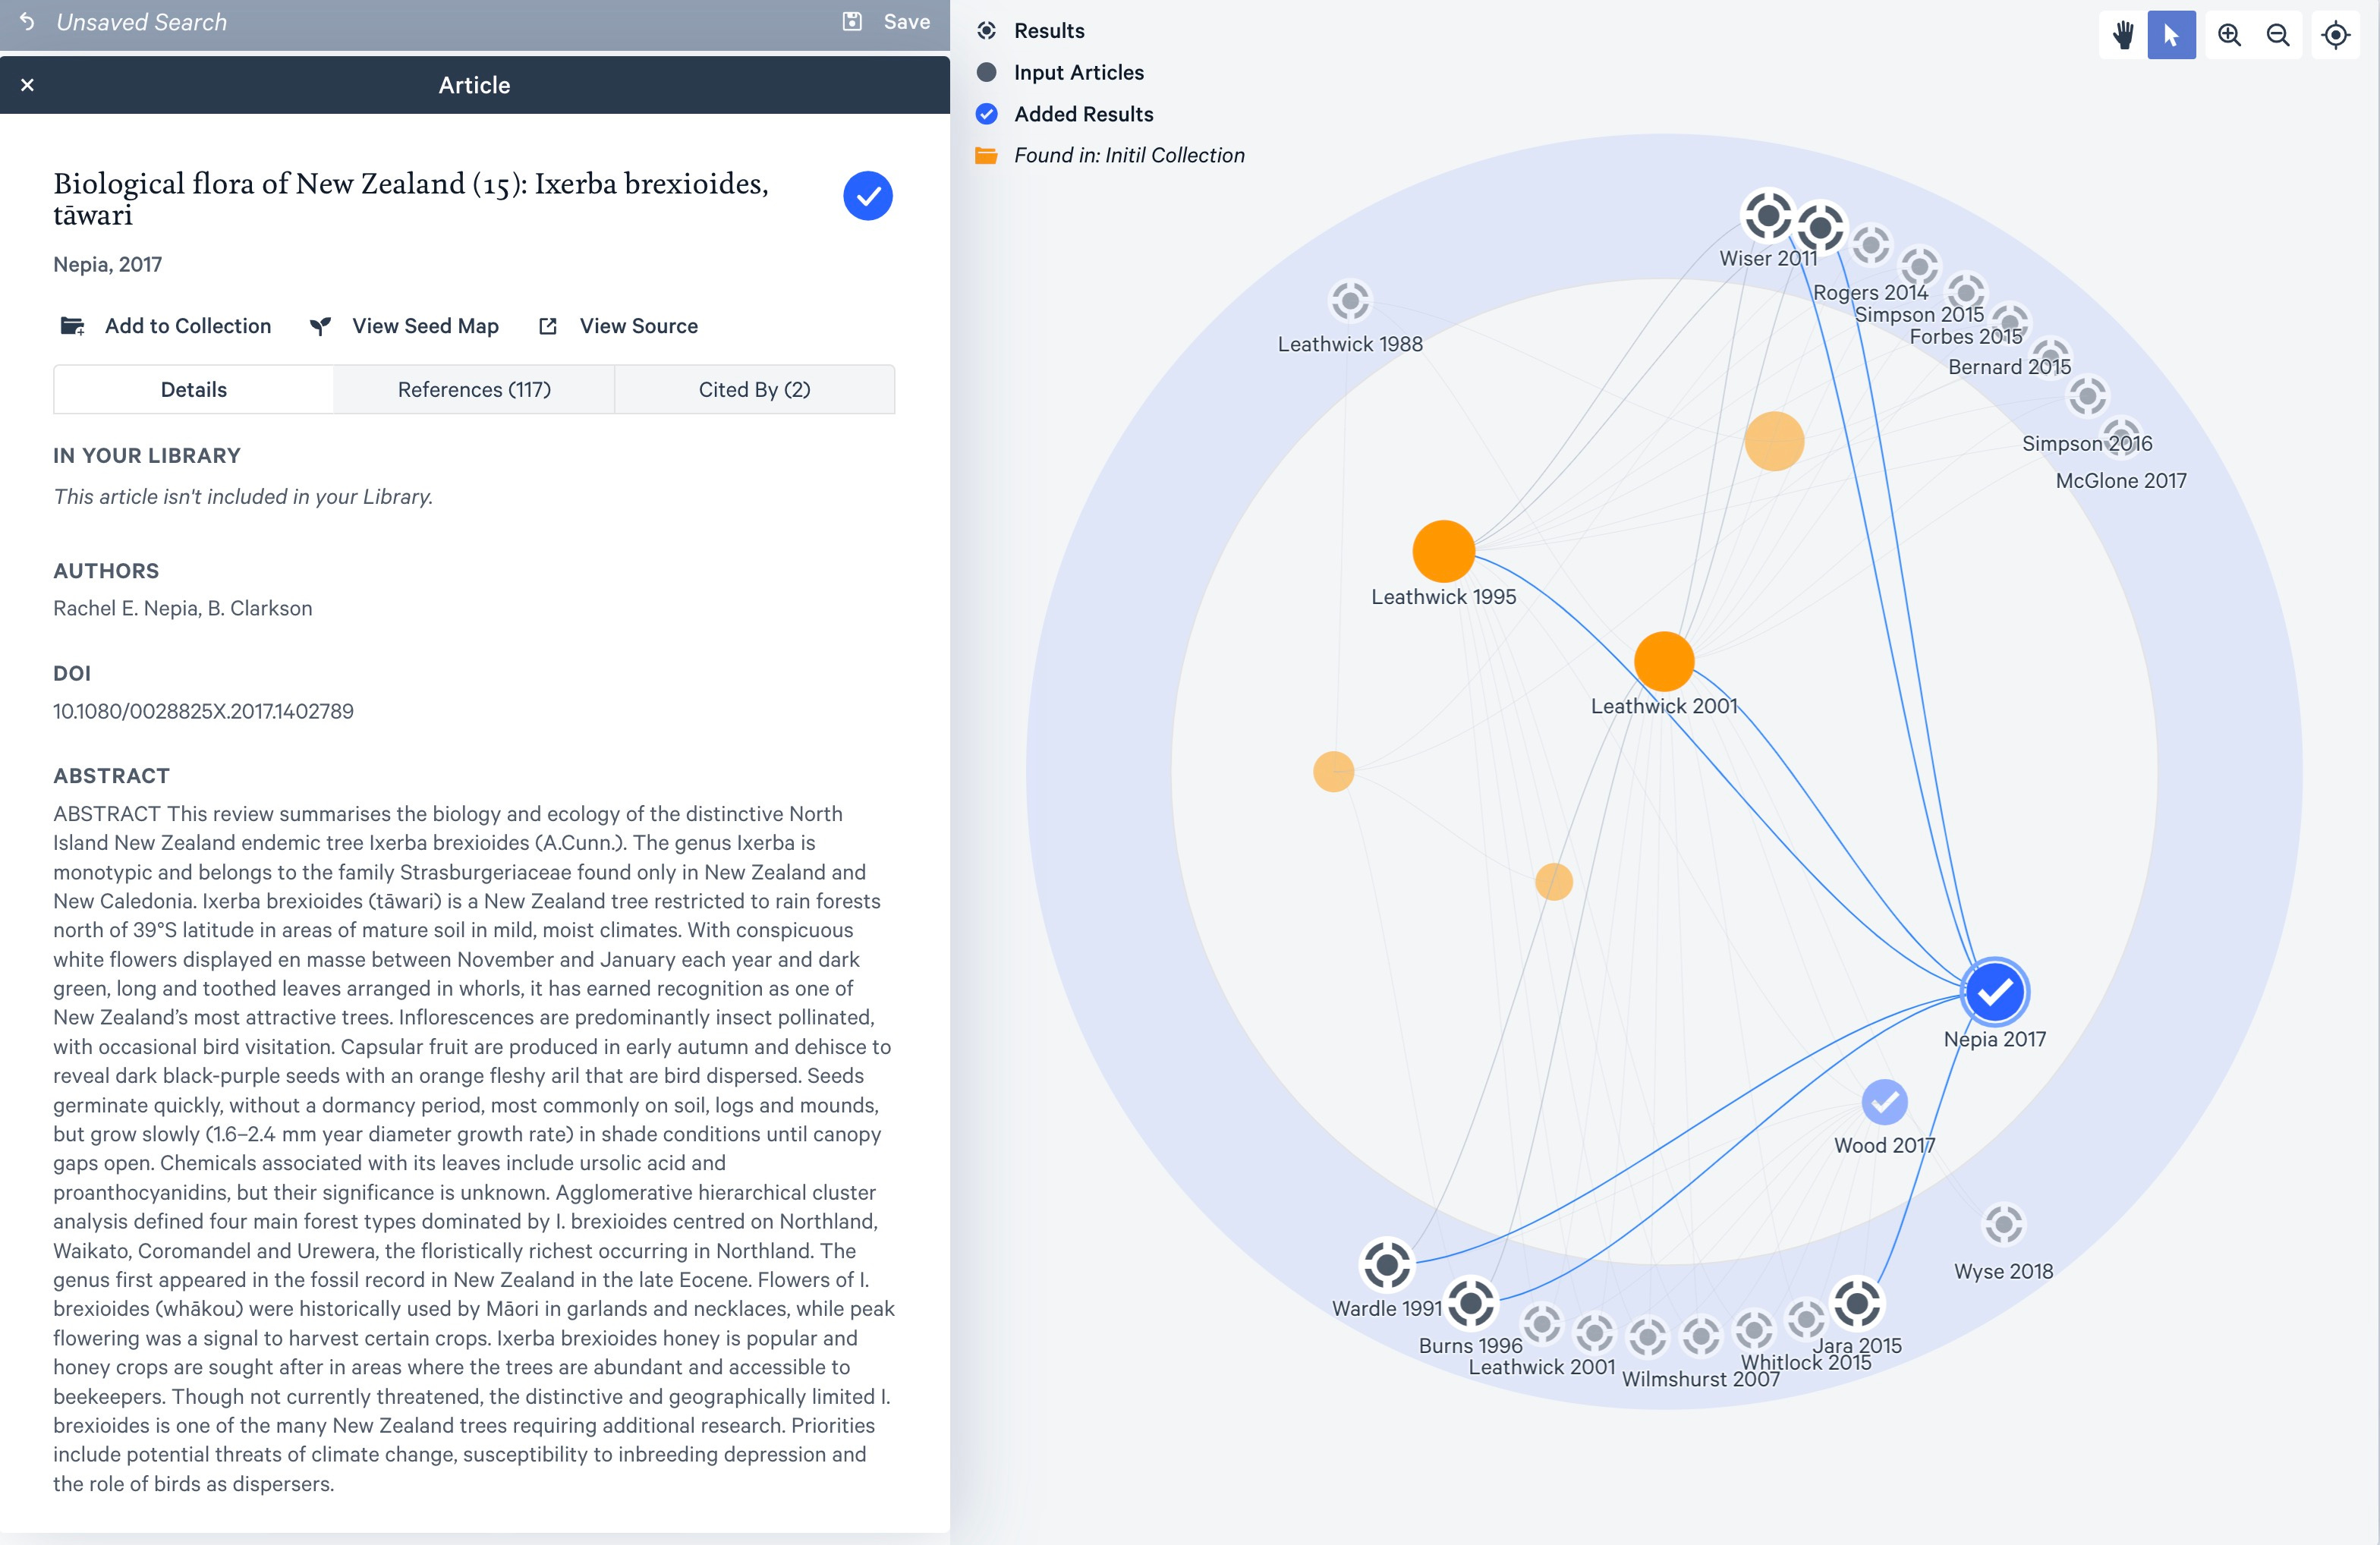Zoom in on the graph
The height and width of the screenshot is (1545, 2380).
[x=2229, y=35]
